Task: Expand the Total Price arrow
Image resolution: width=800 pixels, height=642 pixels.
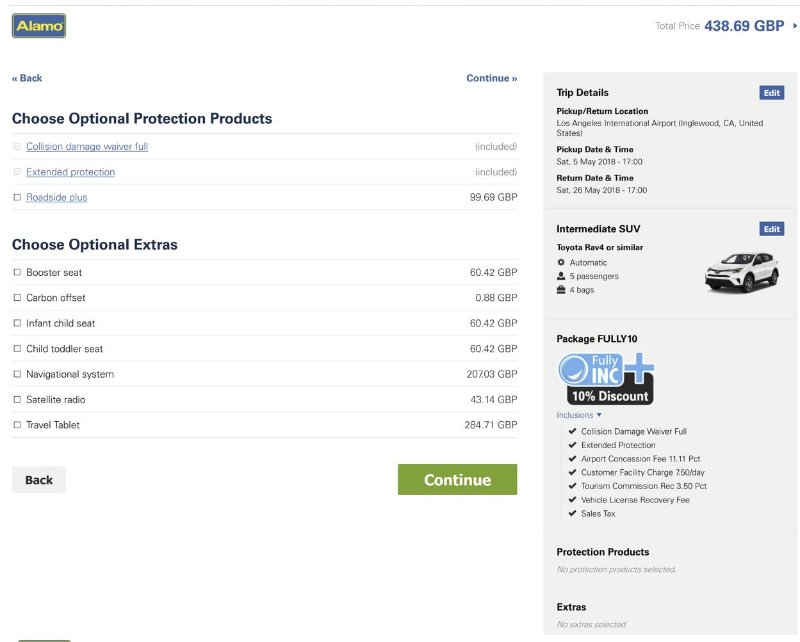Action: 795,26
